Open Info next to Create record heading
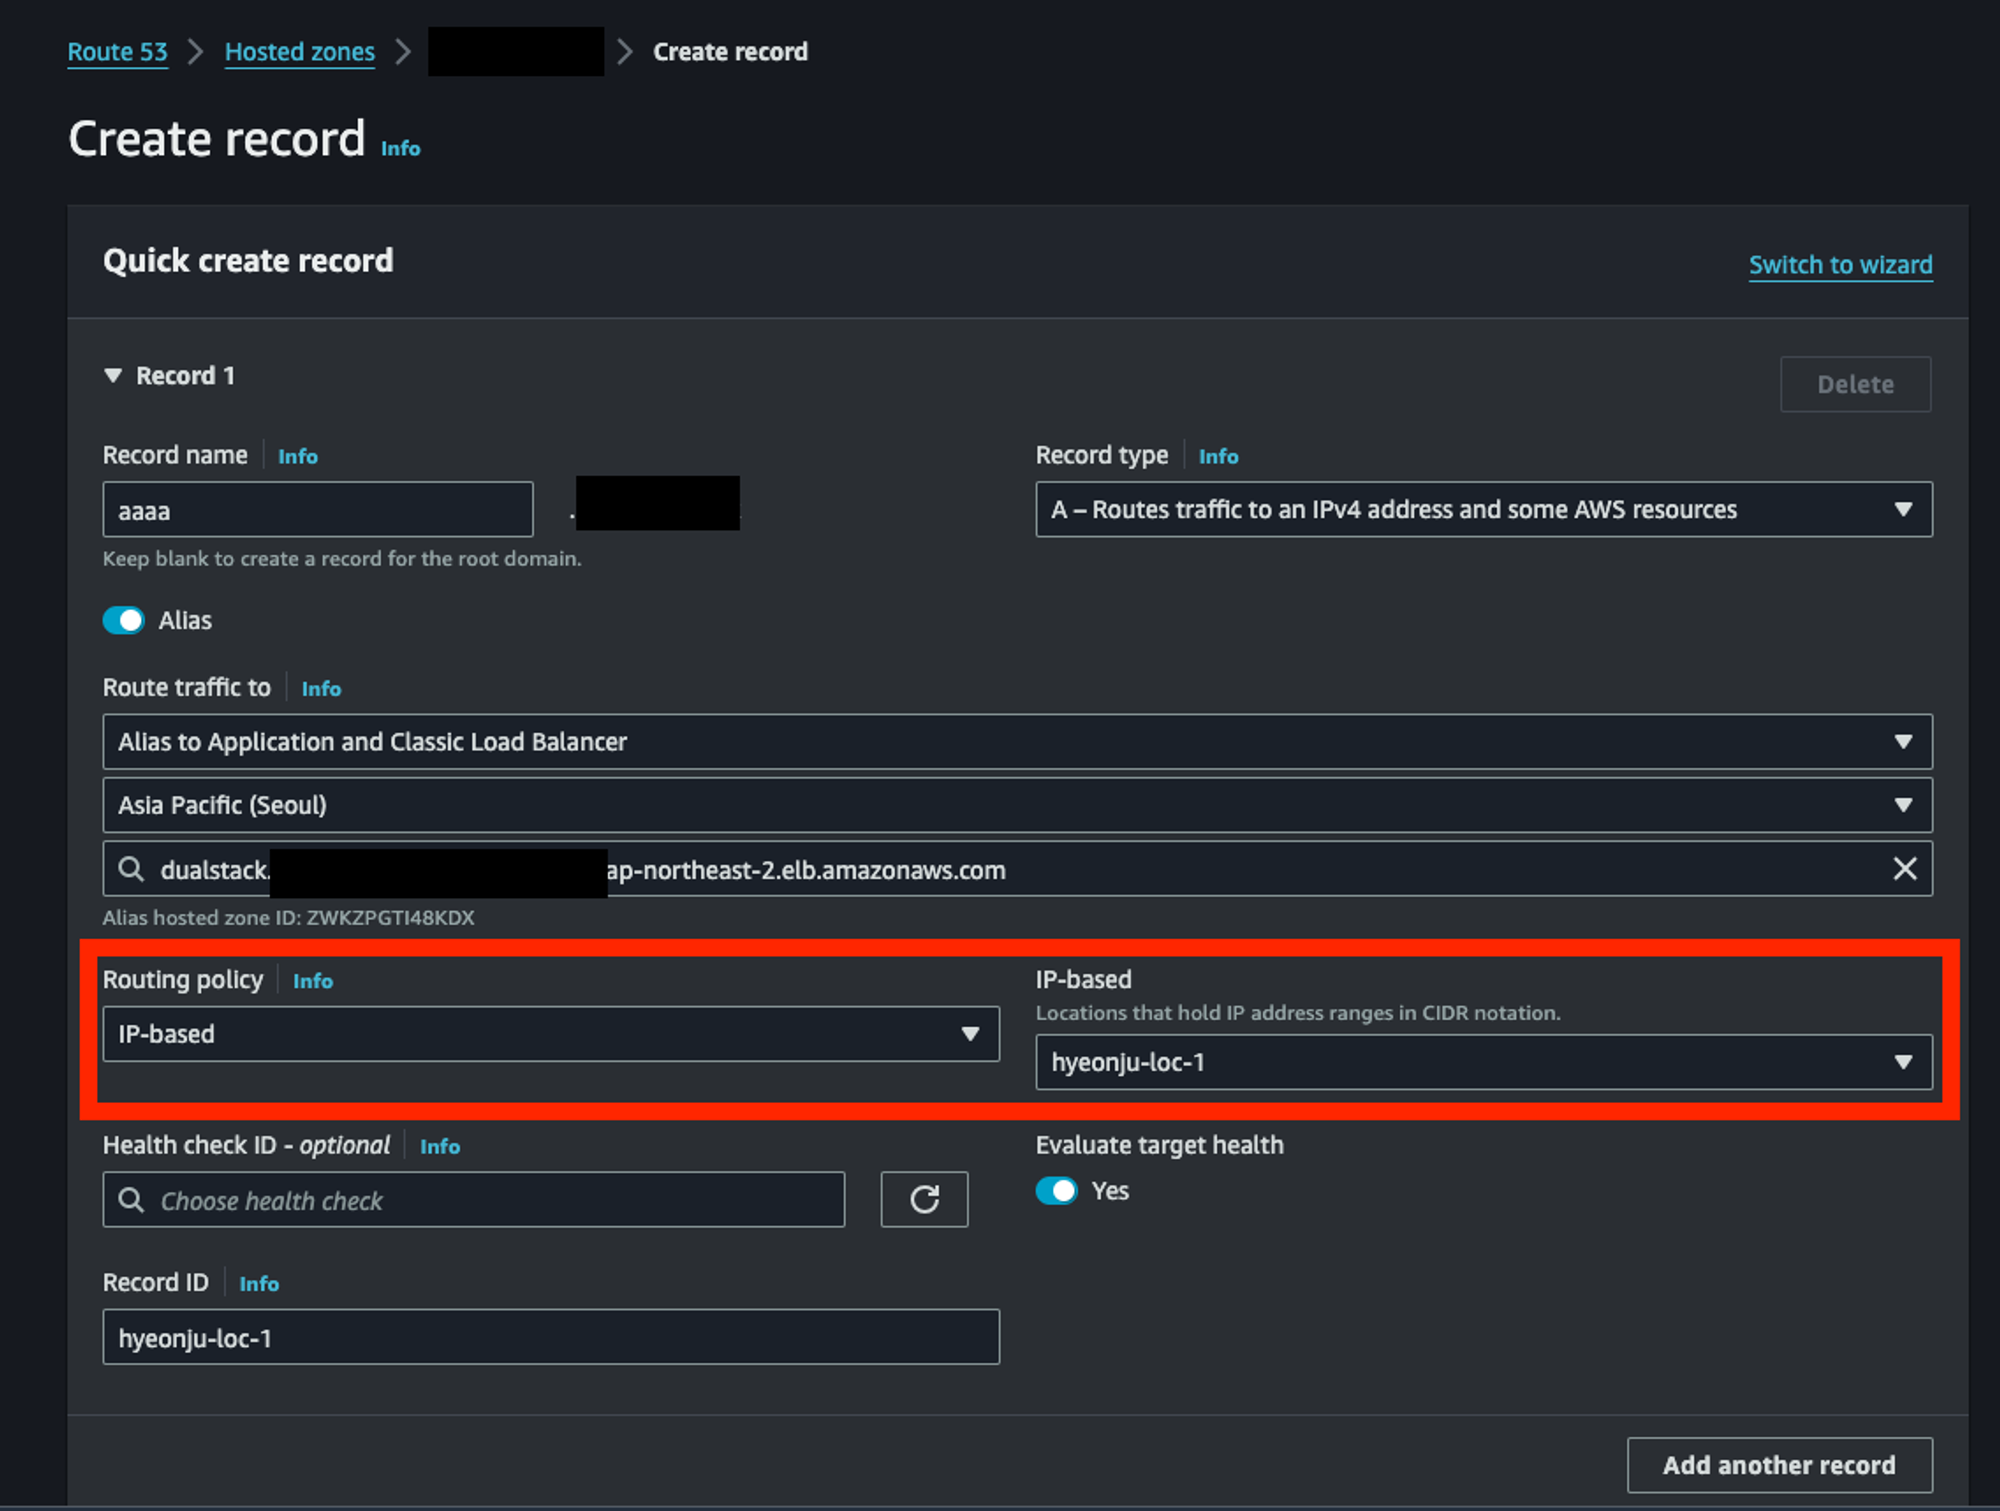 400,148
